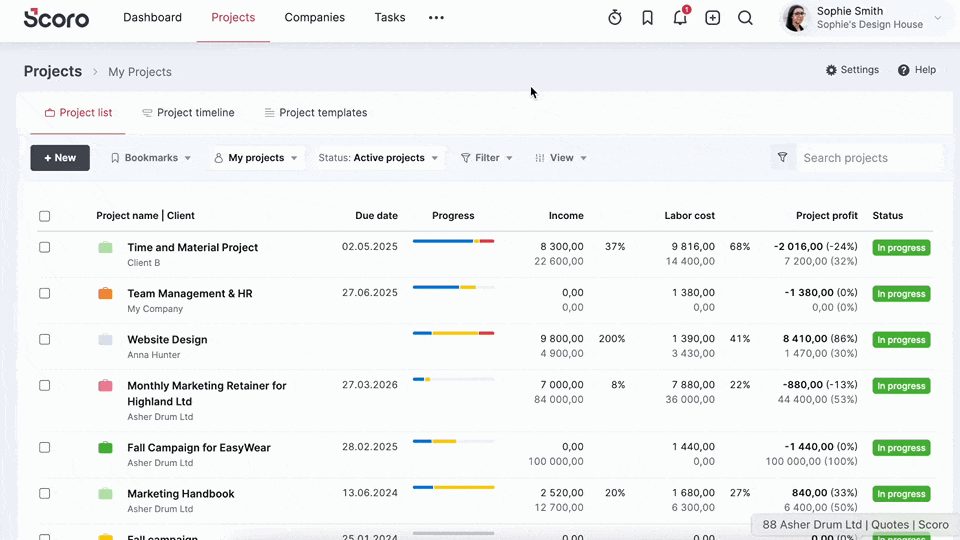Open the My projects dropdown
This screenshot has height=540, width=960.
(256, 158)
